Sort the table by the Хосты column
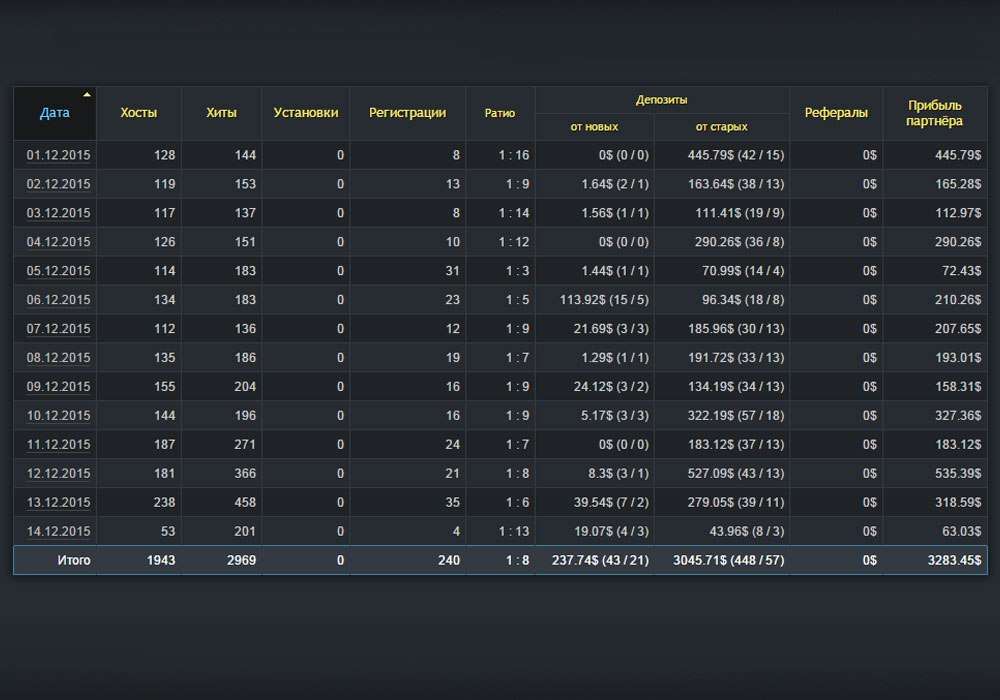 coord(138,113)
